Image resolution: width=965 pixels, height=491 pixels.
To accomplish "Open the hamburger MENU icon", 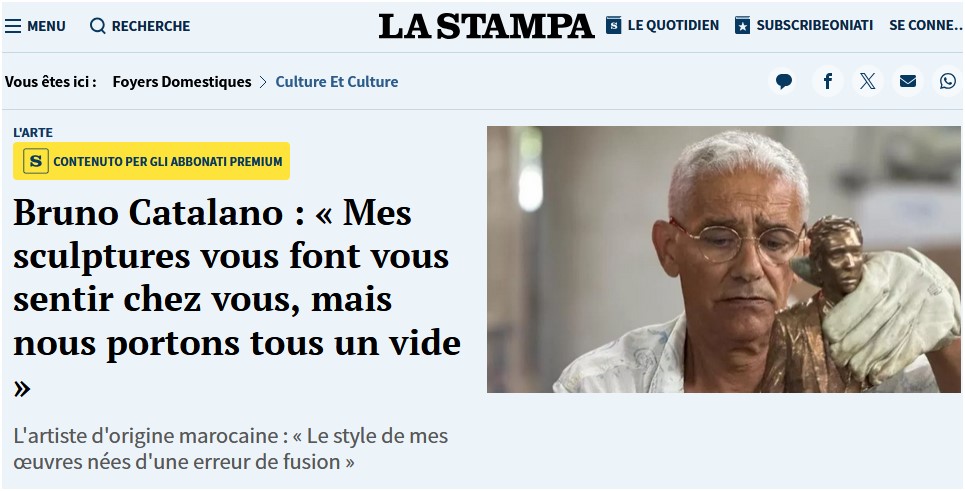I will pyautogui.click(x=13, y=26).
